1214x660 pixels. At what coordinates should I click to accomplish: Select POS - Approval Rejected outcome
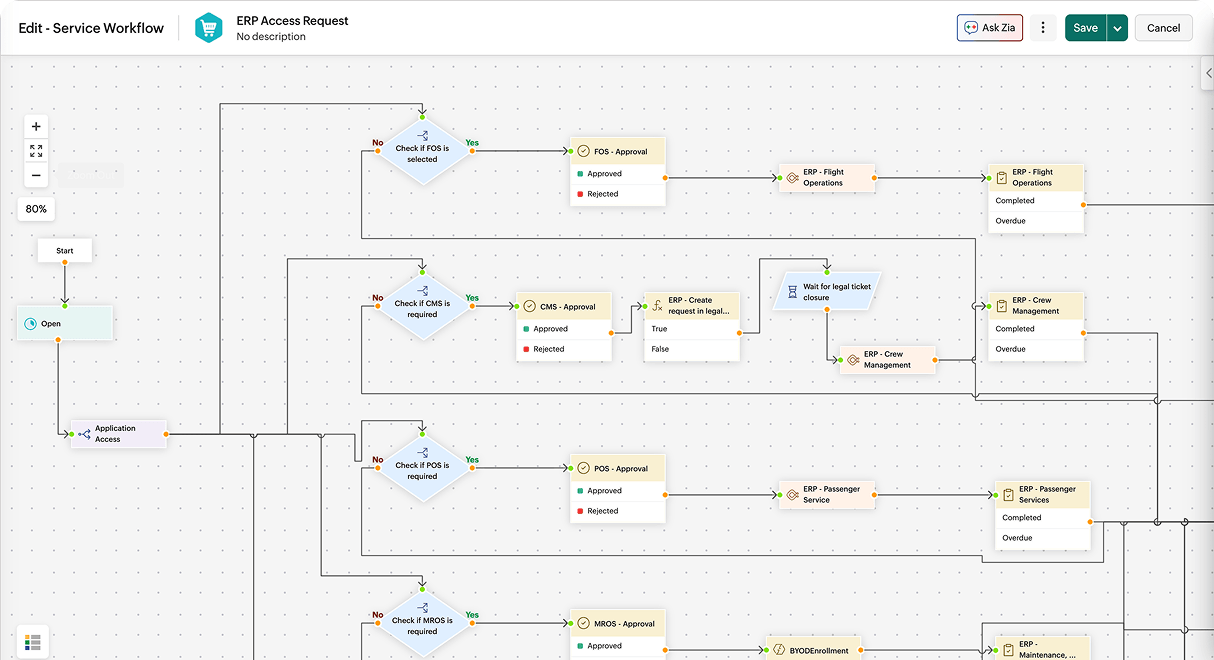(x=617, y=511)
